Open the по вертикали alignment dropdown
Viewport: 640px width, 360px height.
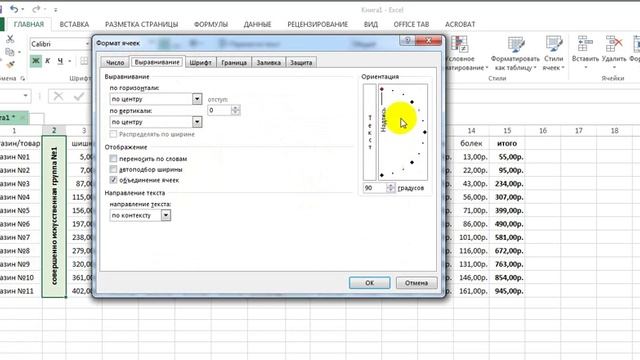tap(197, 122)
